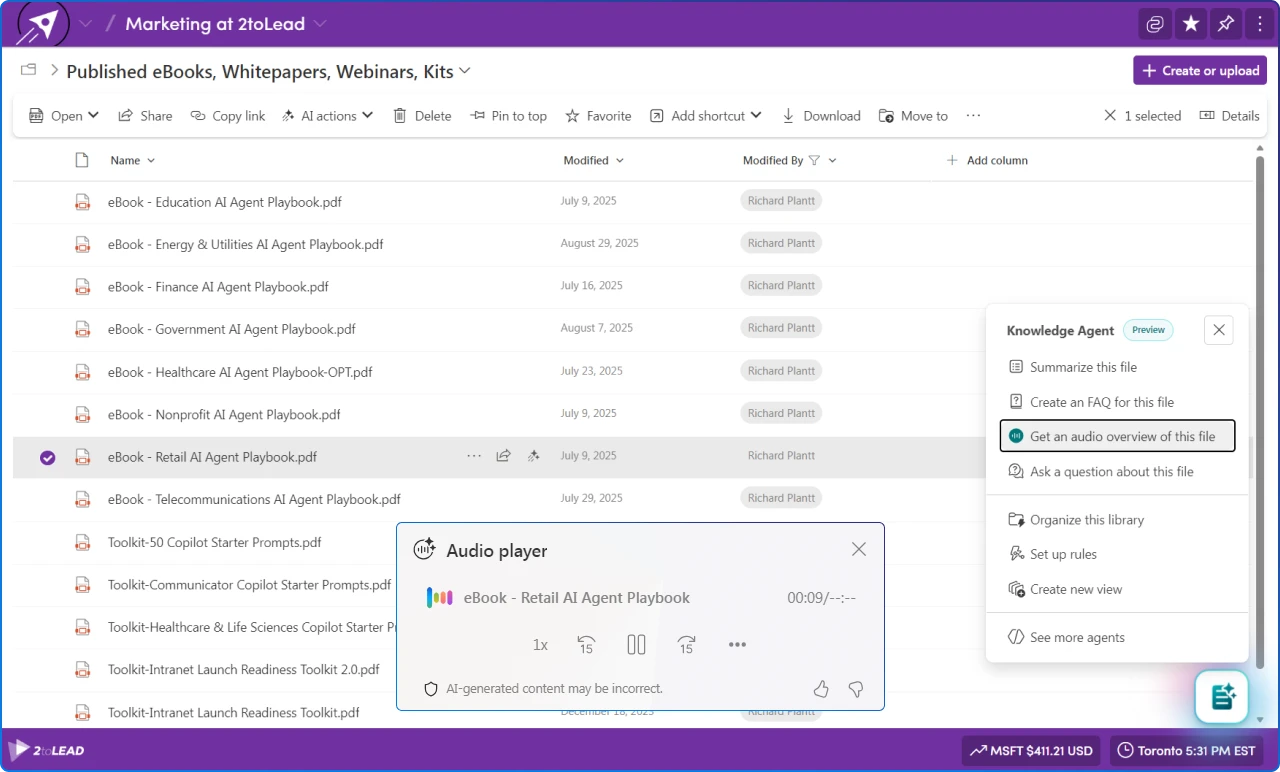This screenshot has height=772, width=1280.
Task: Click the floating Knowledge Agent button
Action: 1222,696
